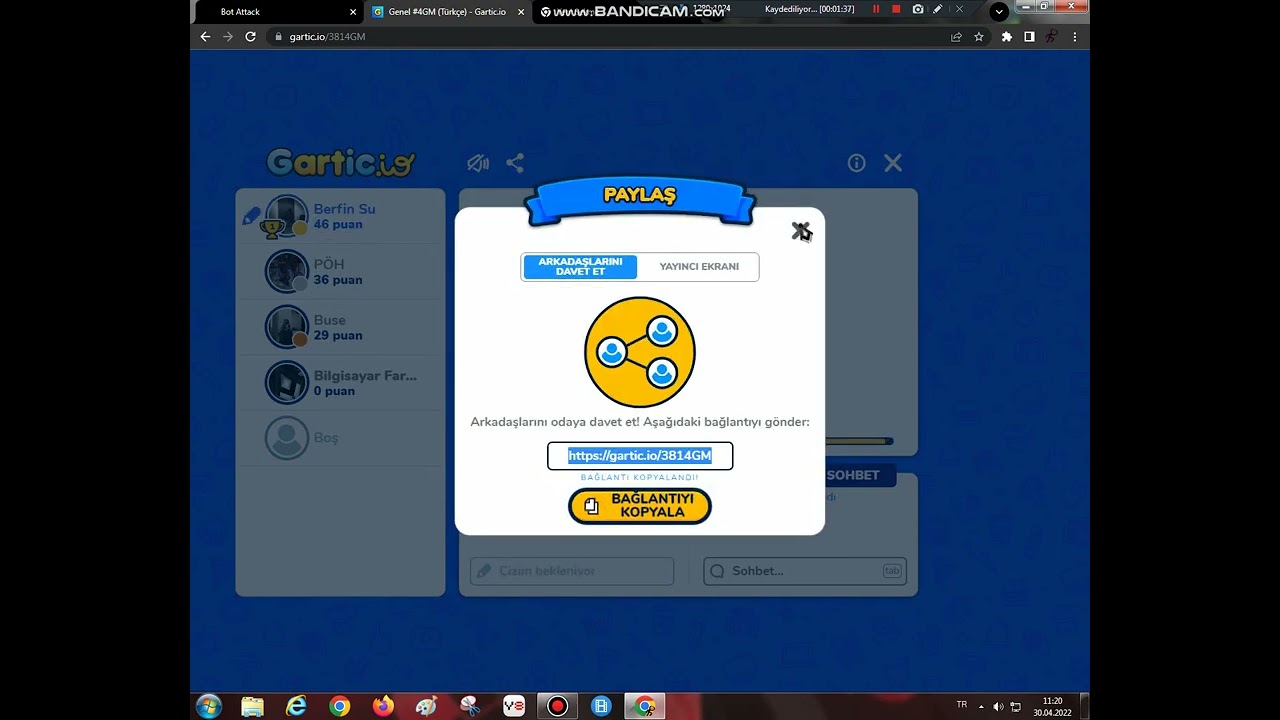Open Snipping Tool from taskbar
The image size is (1280, 720).
[470, 706]
